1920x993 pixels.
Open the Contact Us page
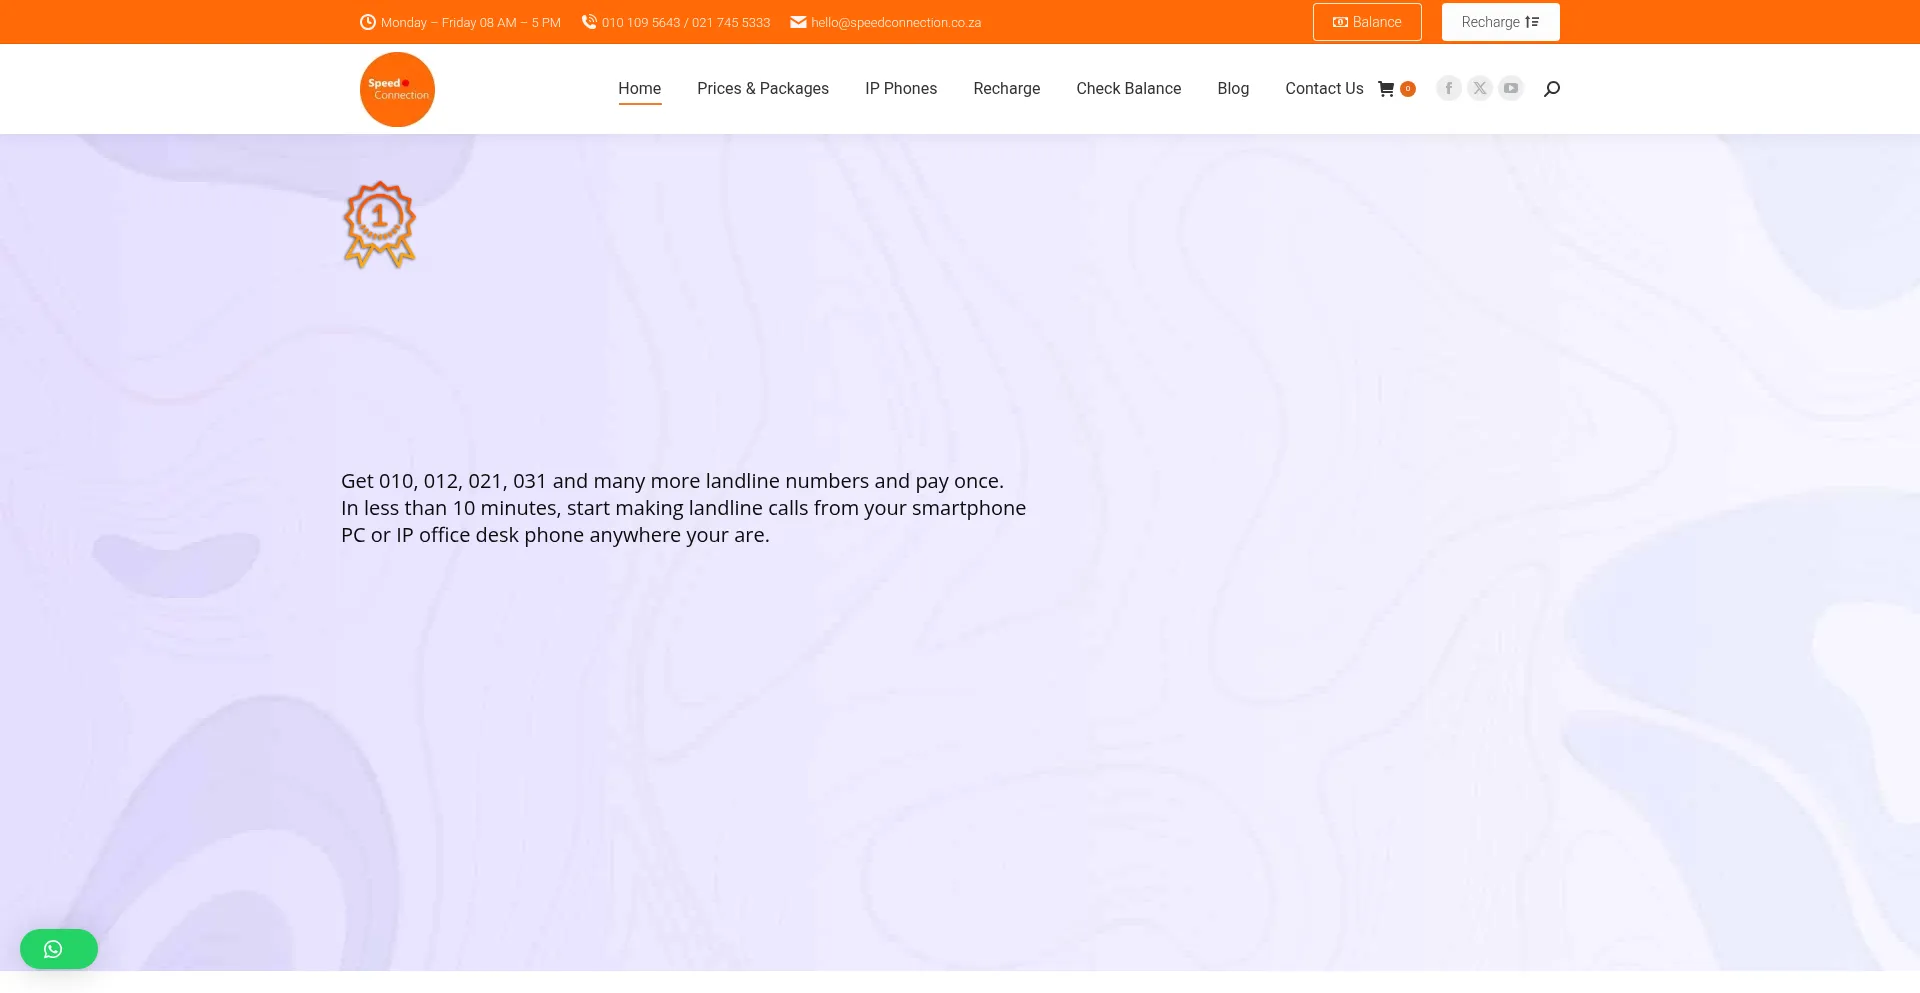1323,89
